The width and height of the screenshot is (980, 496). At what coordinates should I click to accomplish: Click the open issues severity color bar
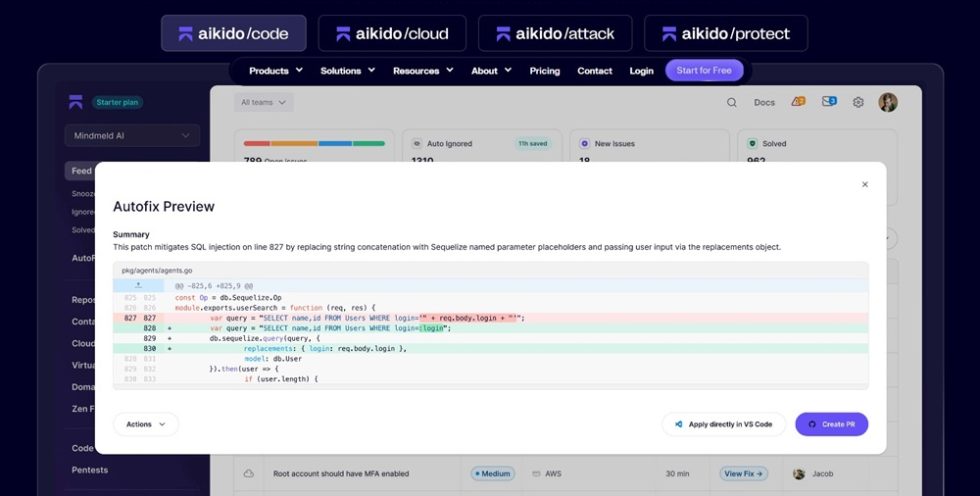click(314, 143)
